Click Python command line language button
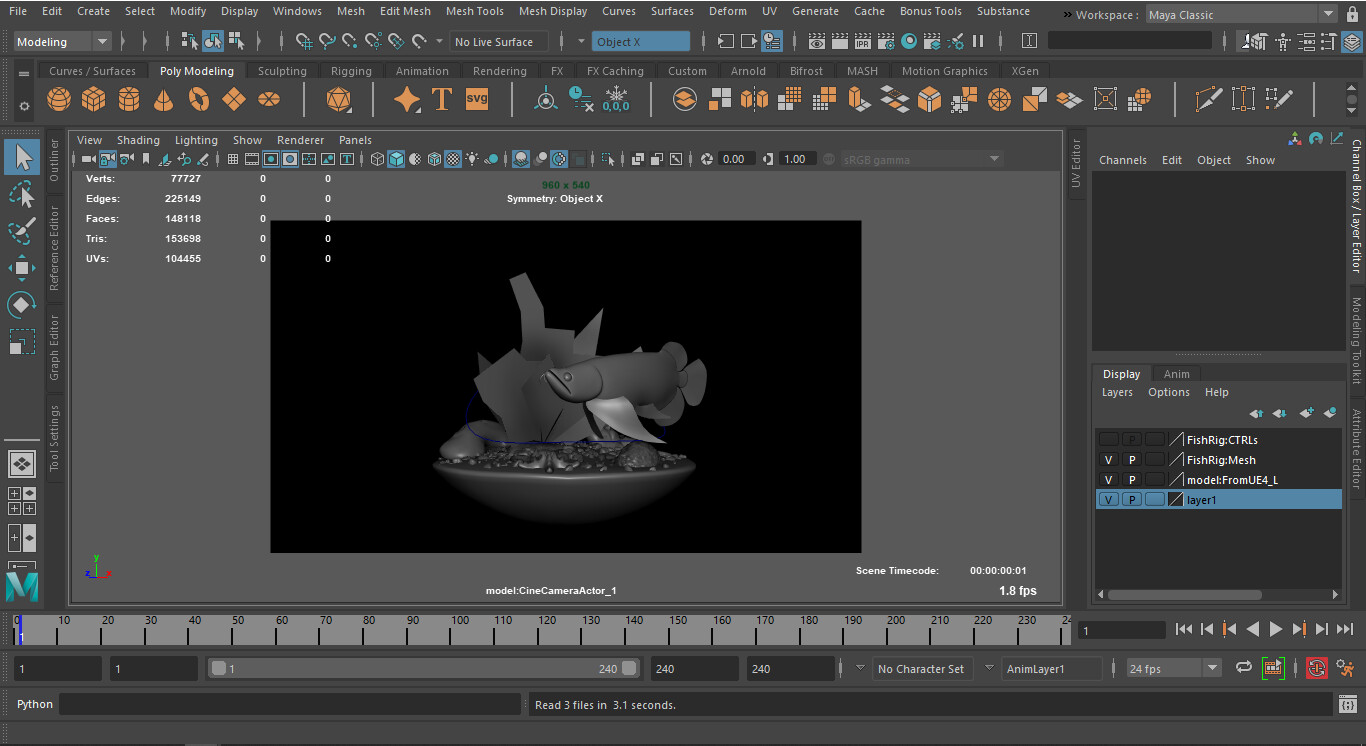The width and height of the screenshot is (1366, 746). click(35, 704)
